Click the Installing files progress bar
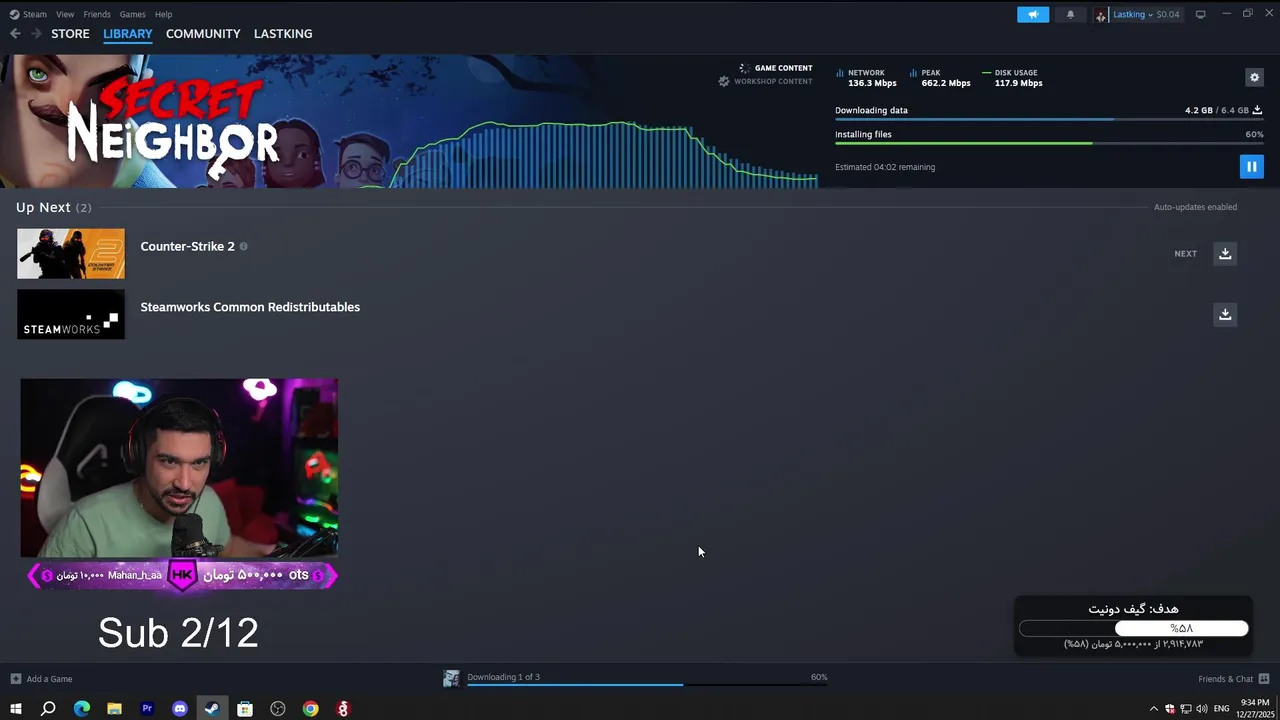The width and height of the screenshot is (1280, 720). tap(1048, 143)
